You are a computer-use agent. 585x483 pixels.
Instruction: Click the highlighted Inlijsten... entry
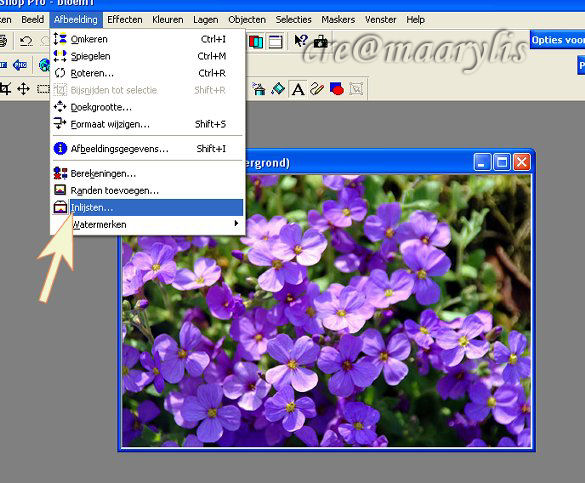coord(148,207)
